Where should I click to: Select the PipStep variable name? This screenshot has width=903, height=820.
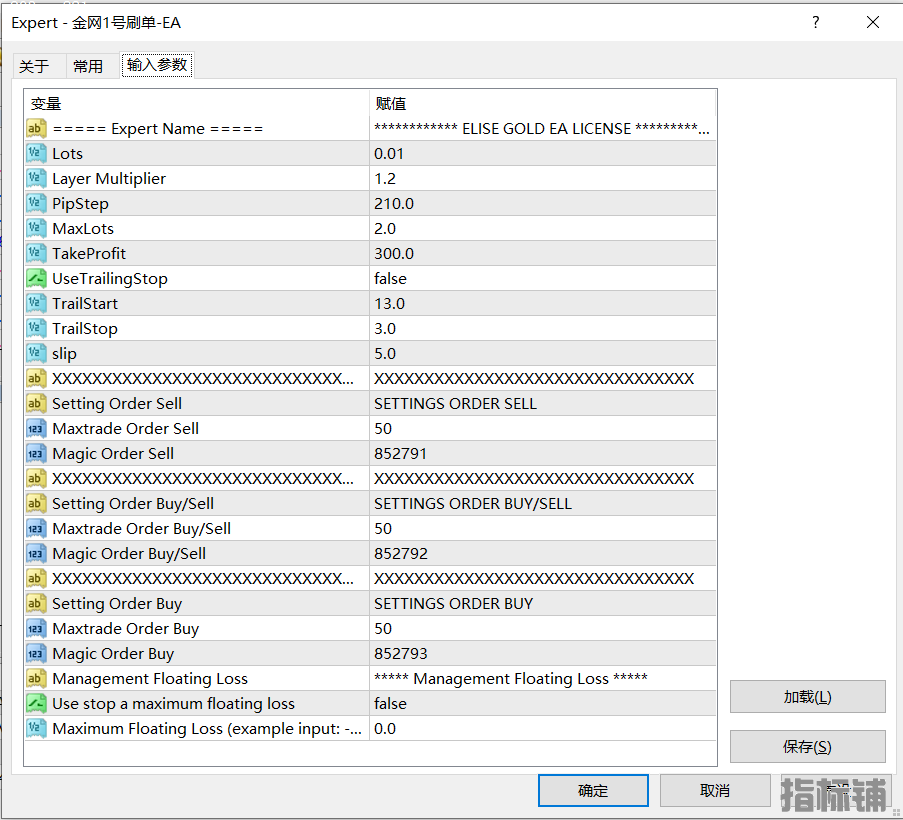click(80, 204)
